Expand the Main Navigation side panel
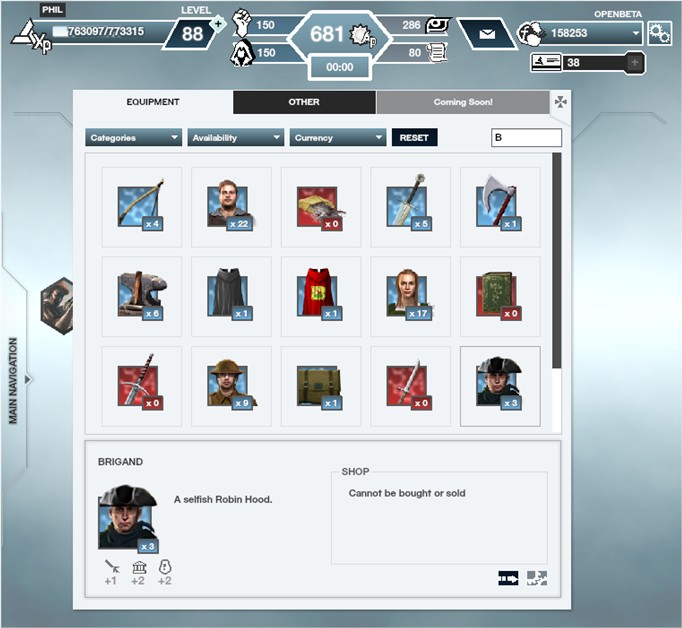The height and width of the screenshot is (628, 682). [x=28, y=380]
